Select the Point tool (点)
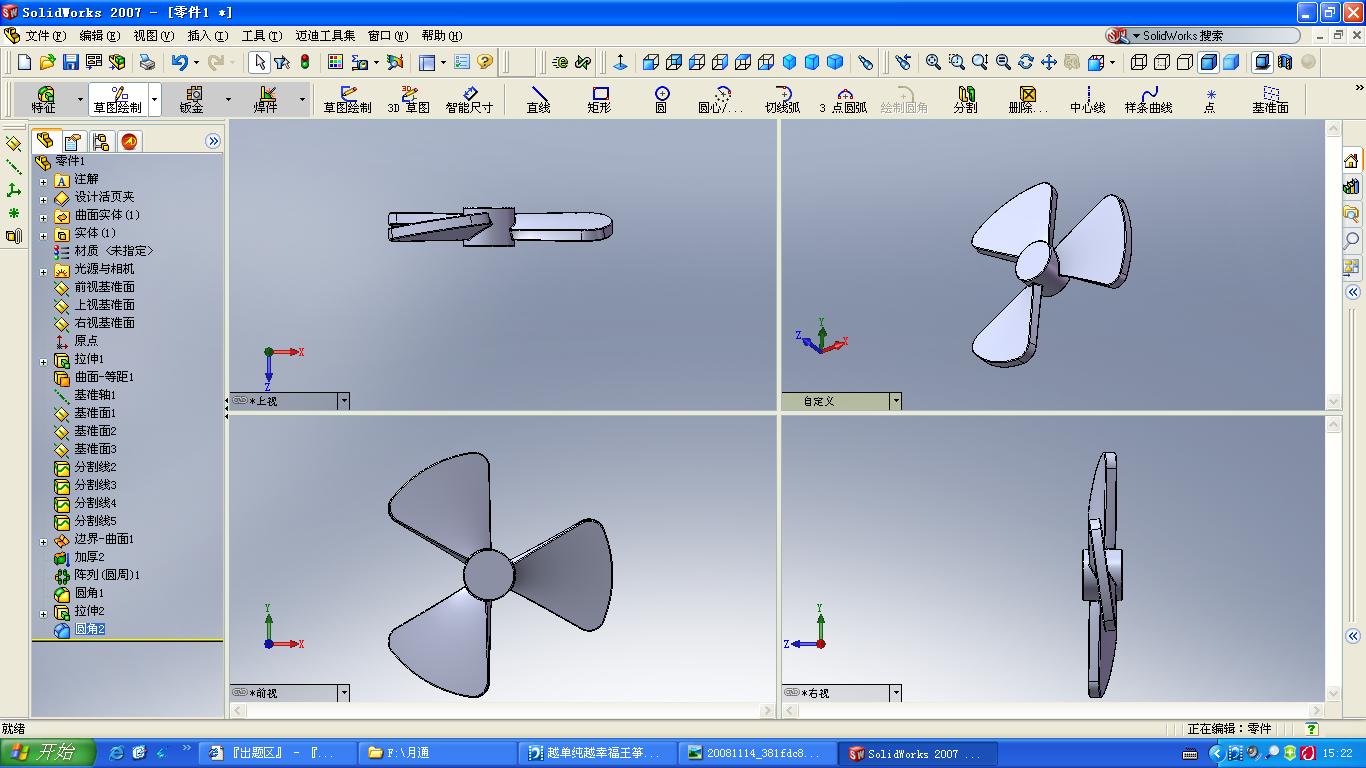 [x=1210, y=100]
